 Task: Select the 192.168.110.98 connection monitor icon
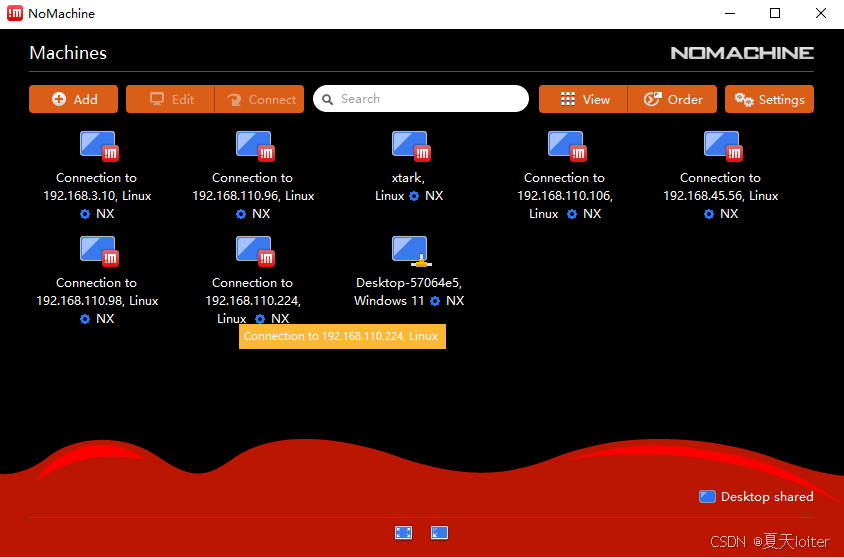[99, 251]
